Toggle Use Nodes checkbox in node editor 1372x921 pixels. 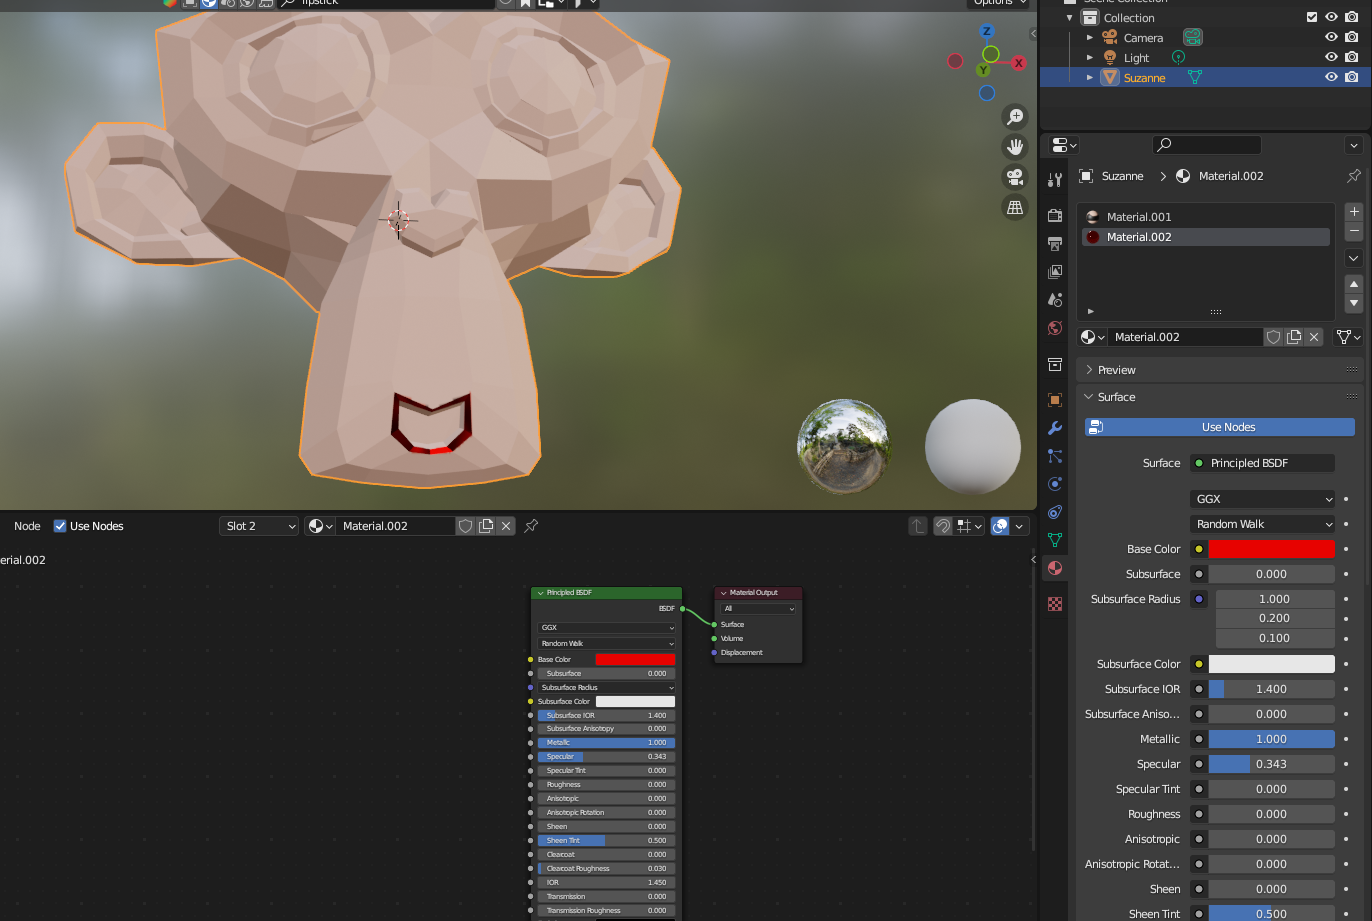point(60,526)
